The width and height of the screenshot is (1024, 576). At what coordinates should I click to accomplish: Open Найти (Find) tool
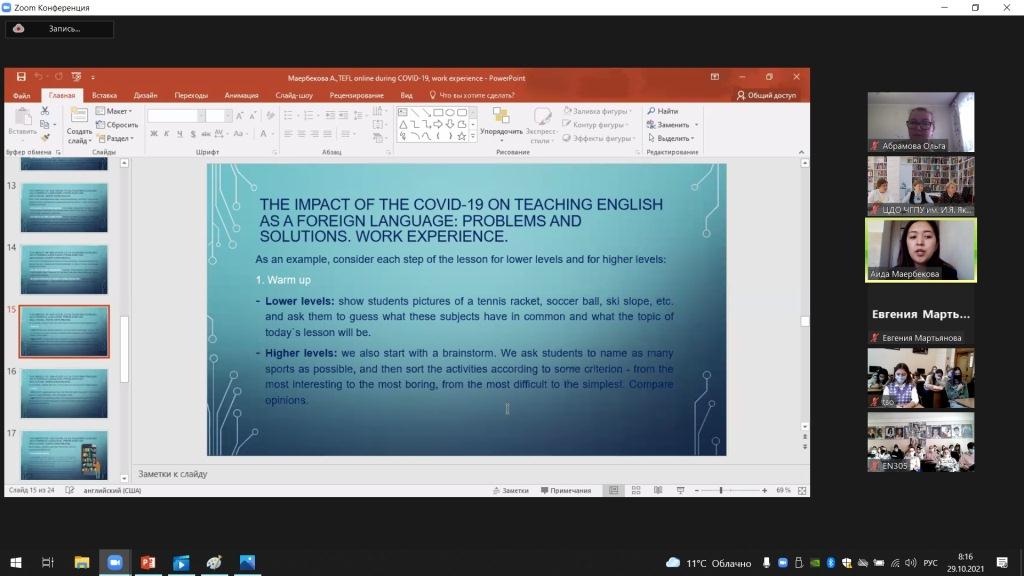tap(663, 111)
